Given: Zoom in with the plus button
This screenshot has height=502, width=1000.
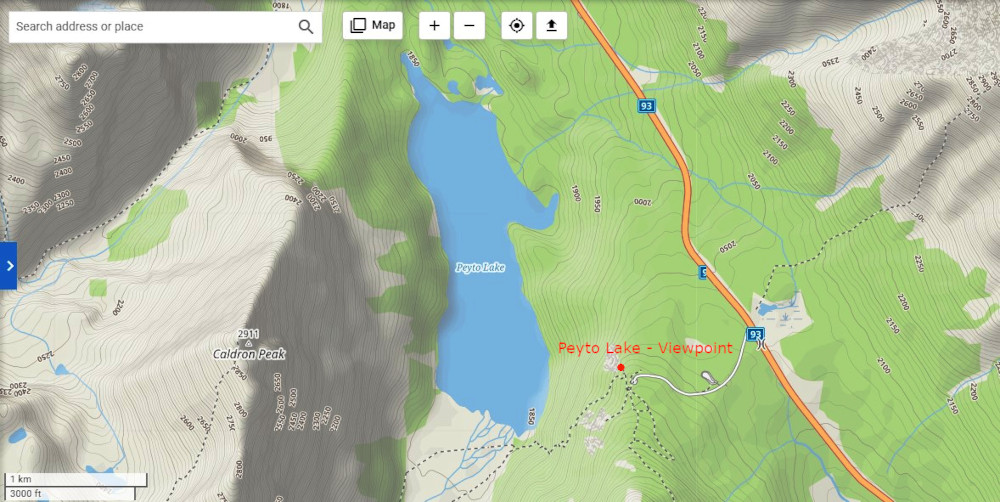Looking at the screenshot, I should point(434,26).
